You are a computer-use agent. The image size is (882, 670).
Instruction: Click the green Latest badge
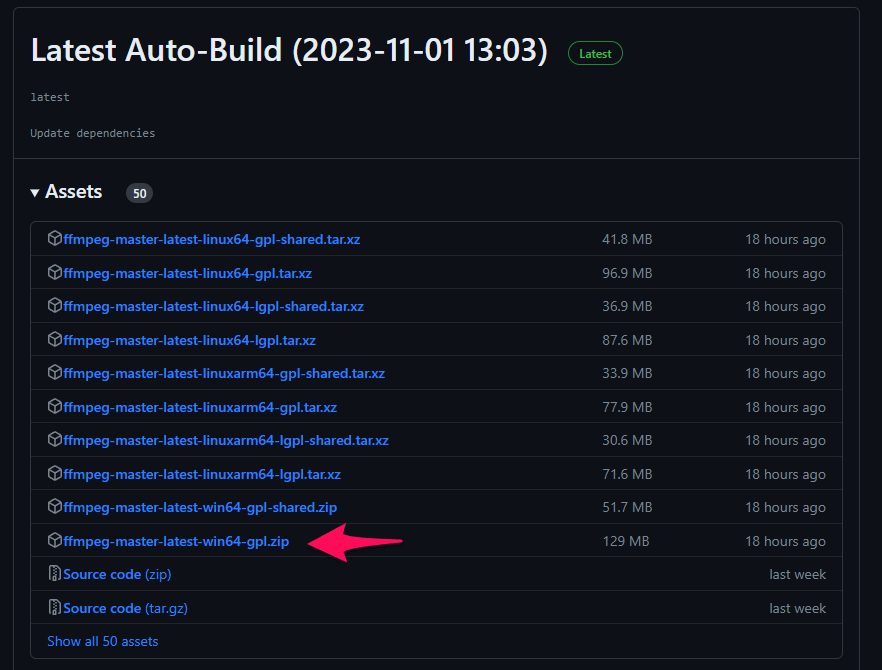(595, 53)
